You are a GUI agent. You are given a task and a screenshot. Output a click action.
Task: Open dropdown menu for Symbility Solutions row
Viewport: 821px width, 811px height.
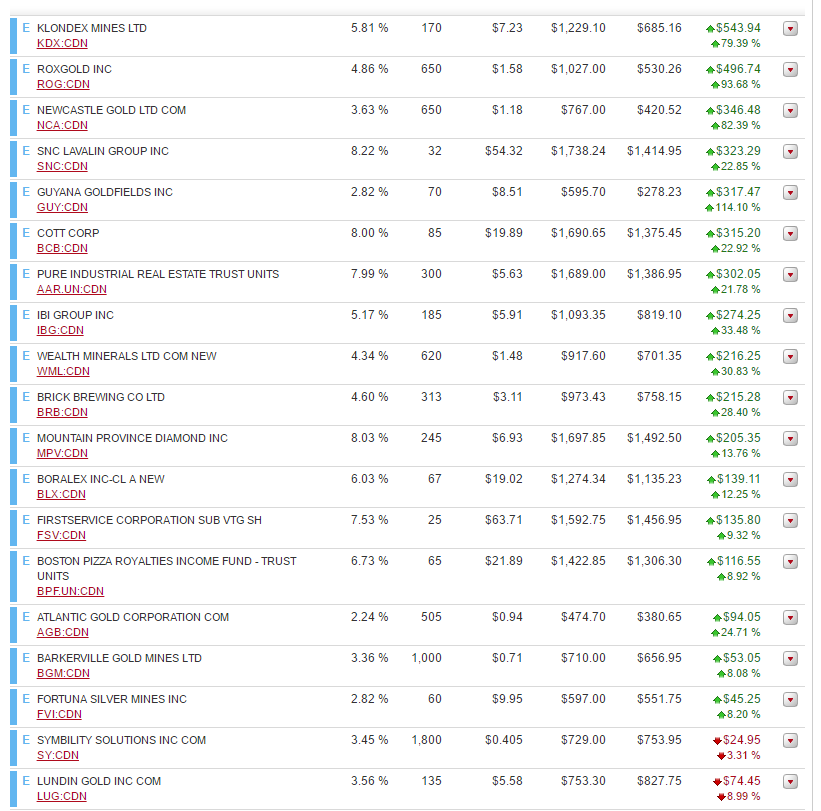(x=790, y=740)
